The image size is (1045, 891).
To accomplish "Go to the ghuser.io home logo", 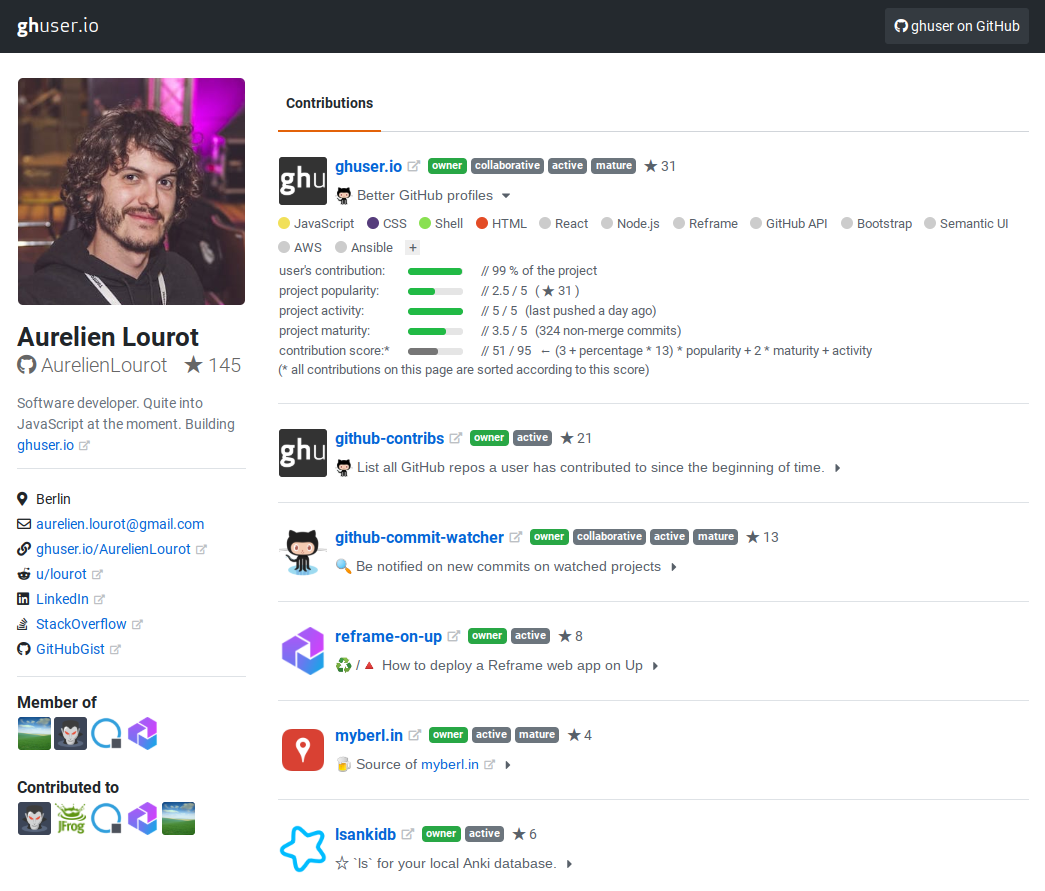I will point(58,26).
